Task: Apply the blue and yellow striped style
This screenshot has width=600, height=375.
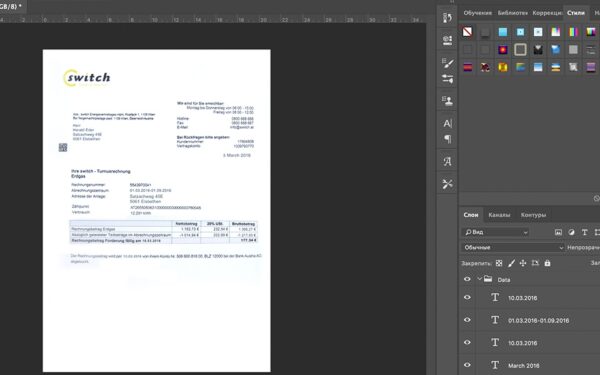Action: [x=556, y=67]
